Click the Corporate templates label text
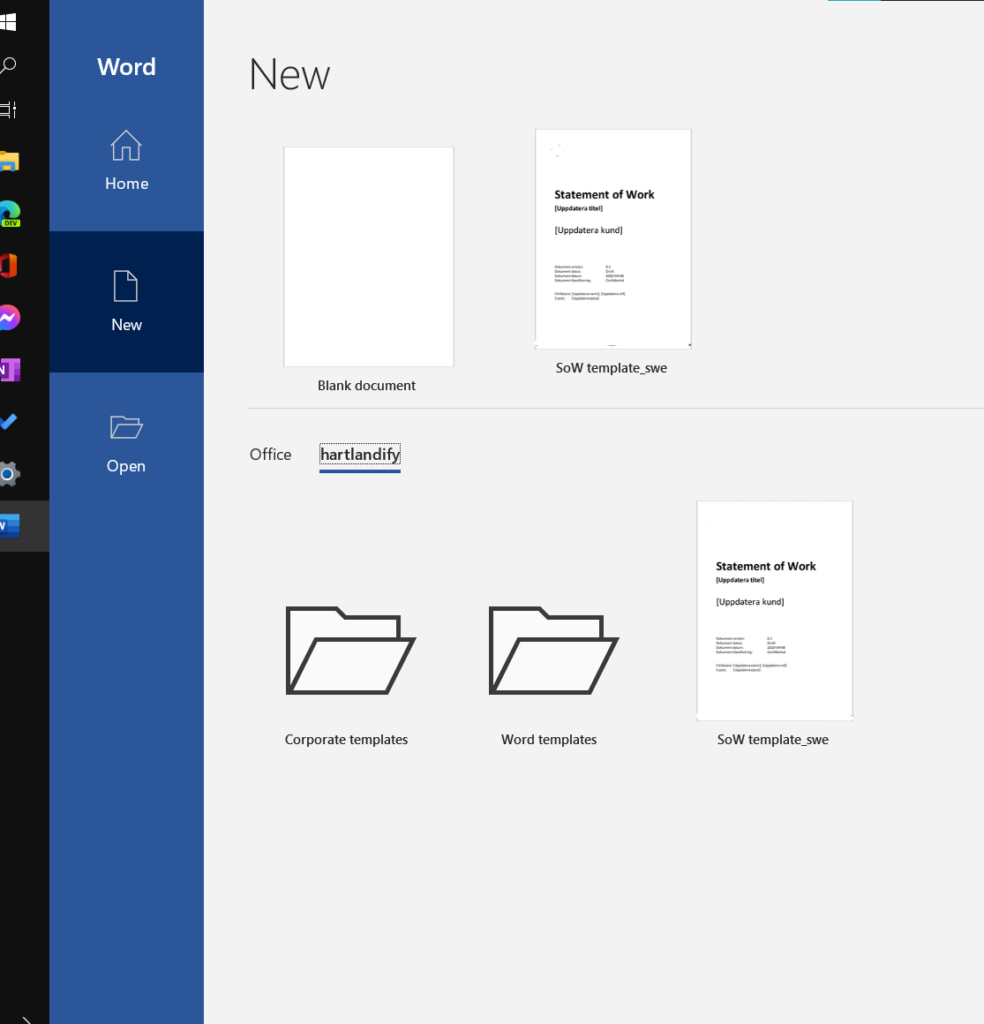 coord(346,739)
